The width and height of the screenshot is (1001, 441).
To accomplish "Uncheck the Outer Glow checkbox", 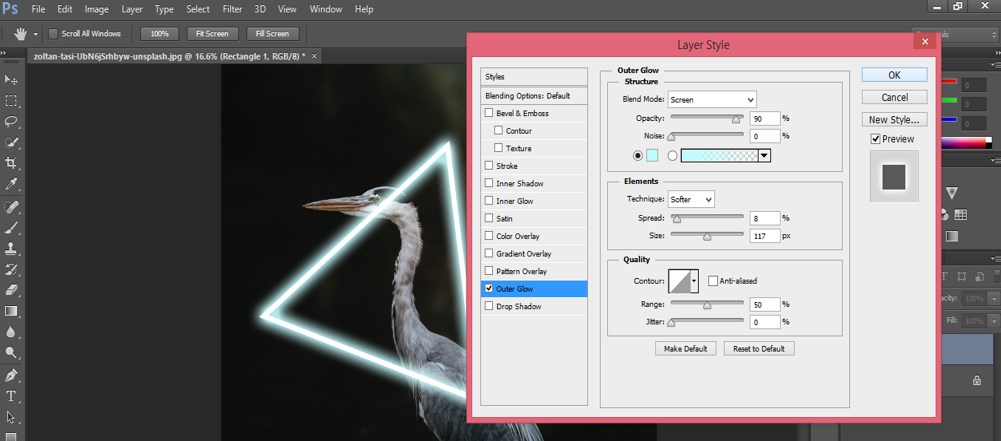I will pyautogui.click(x=489, y=288).
